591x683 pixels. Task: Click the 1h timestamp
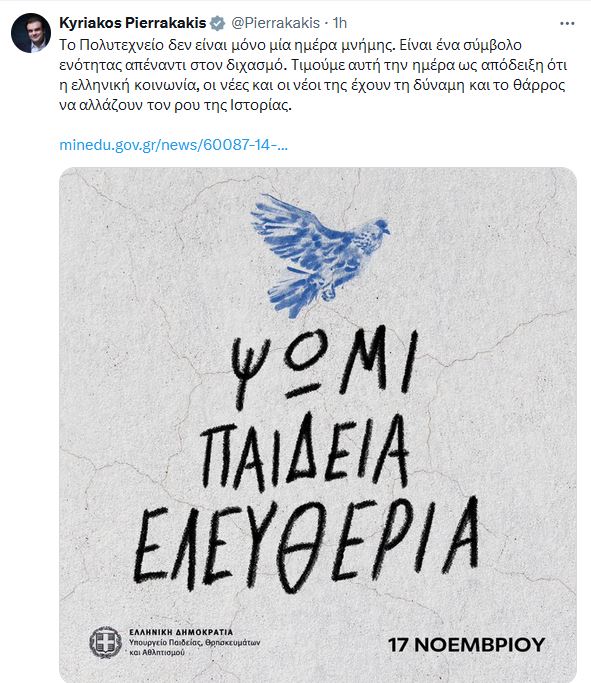click(x=340, y=23)
